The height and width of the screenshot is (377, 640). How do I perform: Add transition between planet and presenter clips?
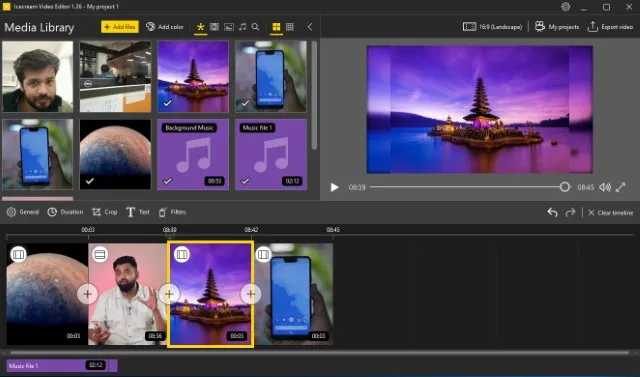pyautogui.click(x=87, y=294)
